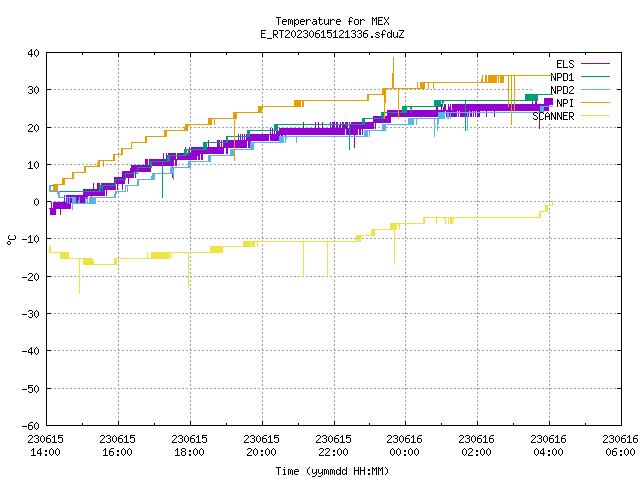Click the °C y-axis unit label
This screenshot has width=640, height=480.
11,240
